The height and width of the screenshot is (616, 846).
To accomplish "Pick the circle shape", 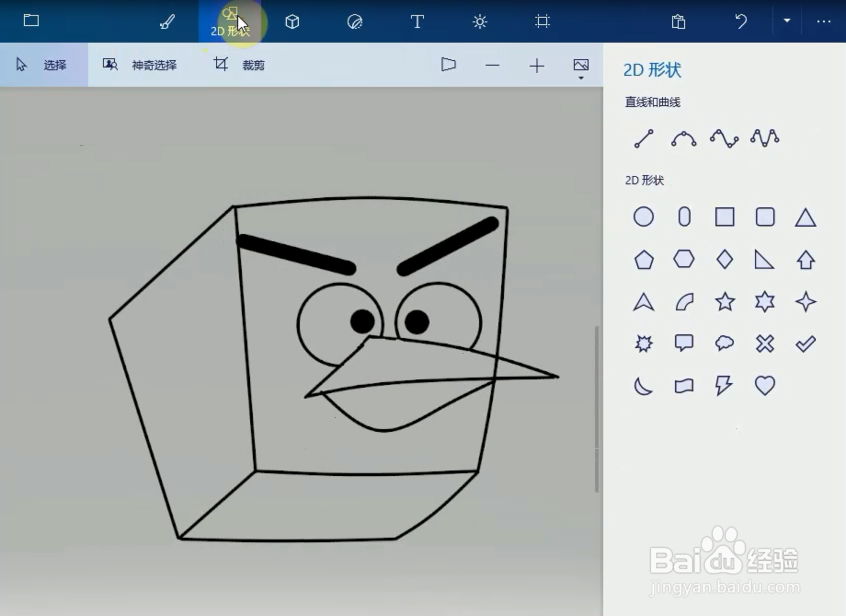I will coord(643,217).
